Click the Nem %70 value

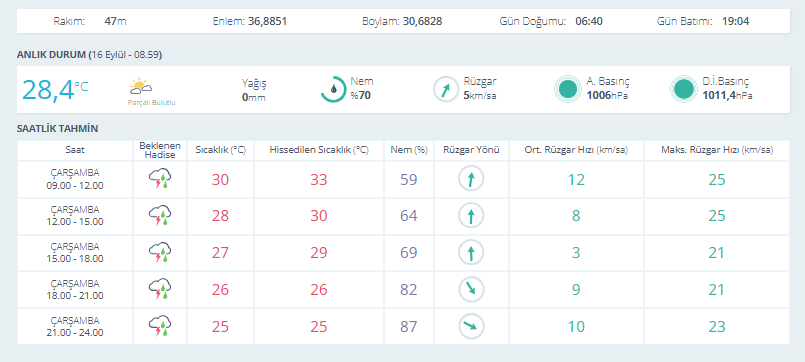click(x=361, y=95)
